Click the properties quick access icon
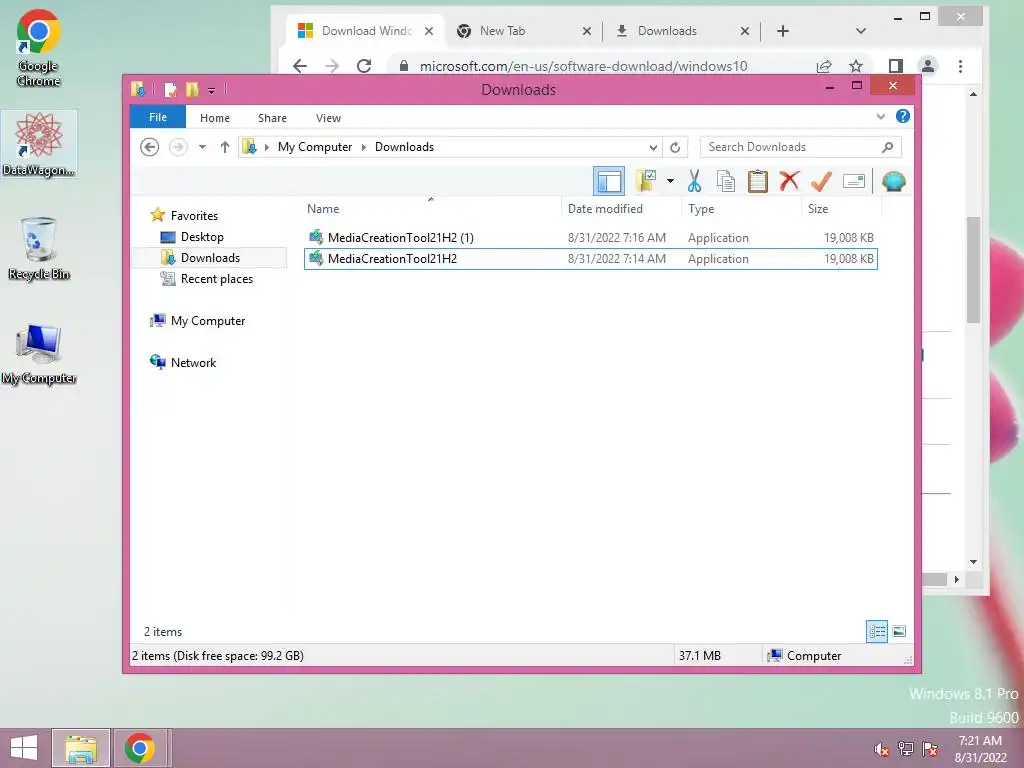This screenshot has height=768, width=1024. 170,89
